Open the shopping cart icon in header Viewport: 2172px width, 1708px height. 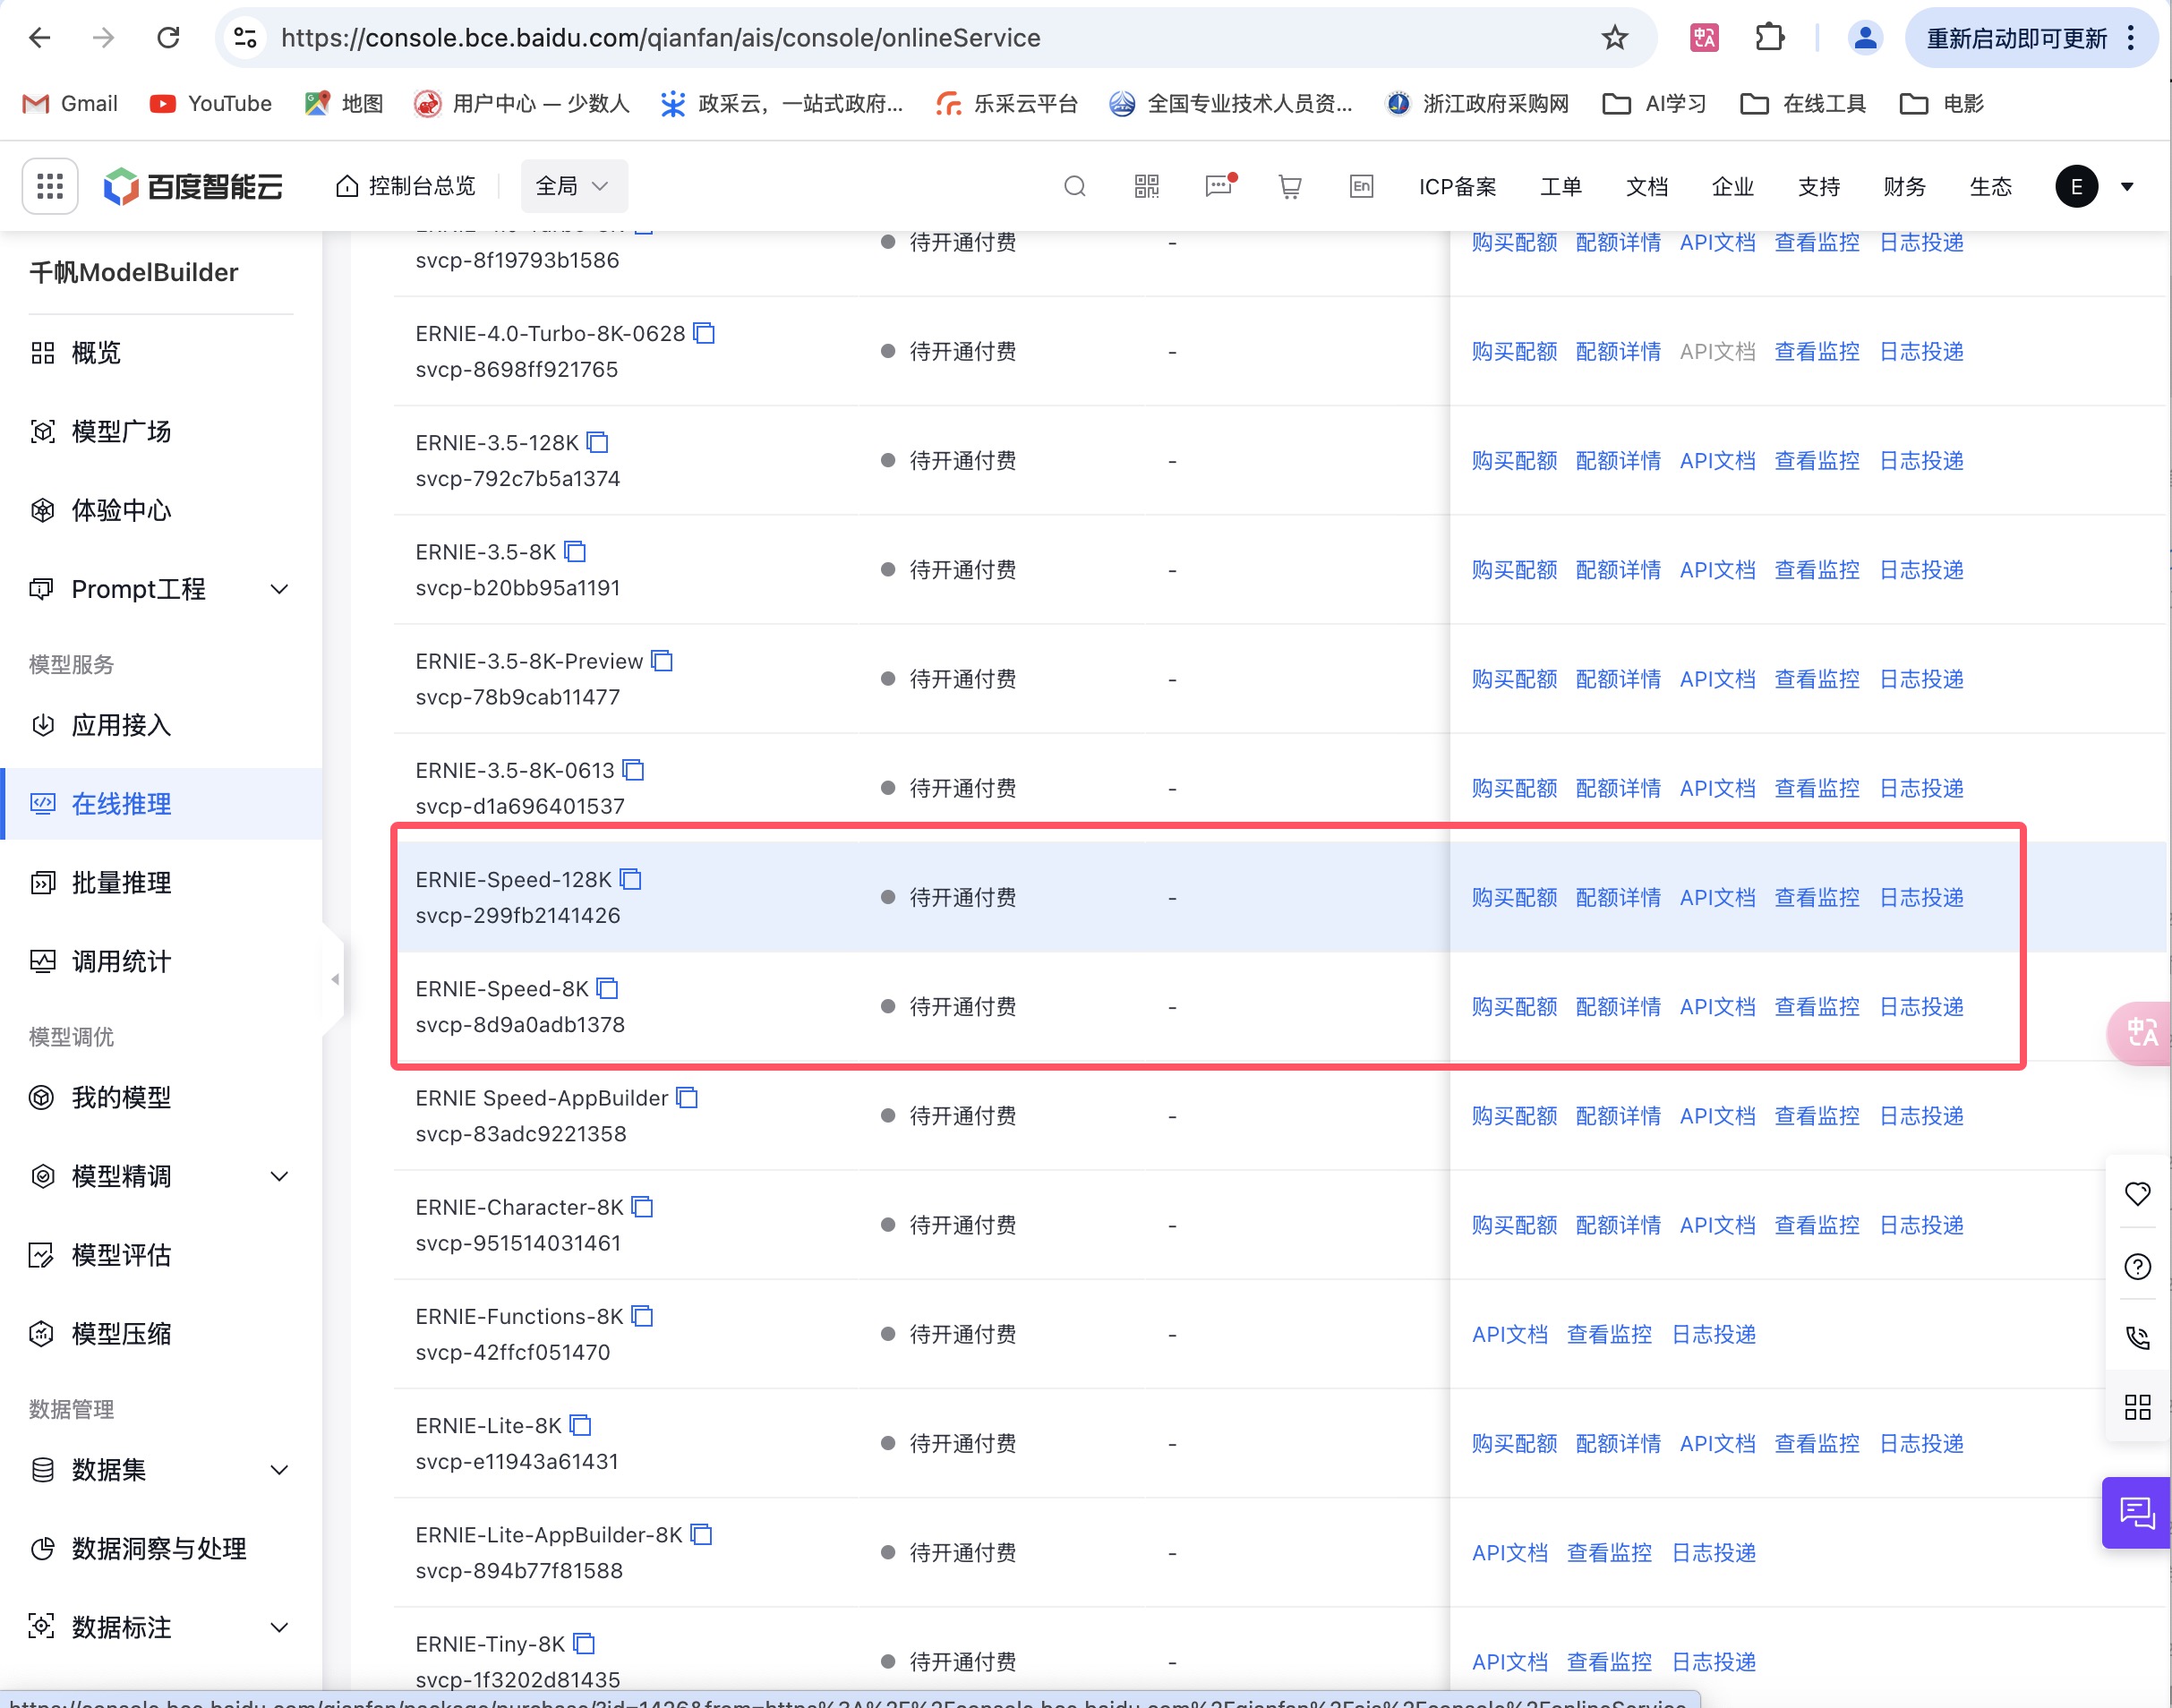[x=1290, y=186]
